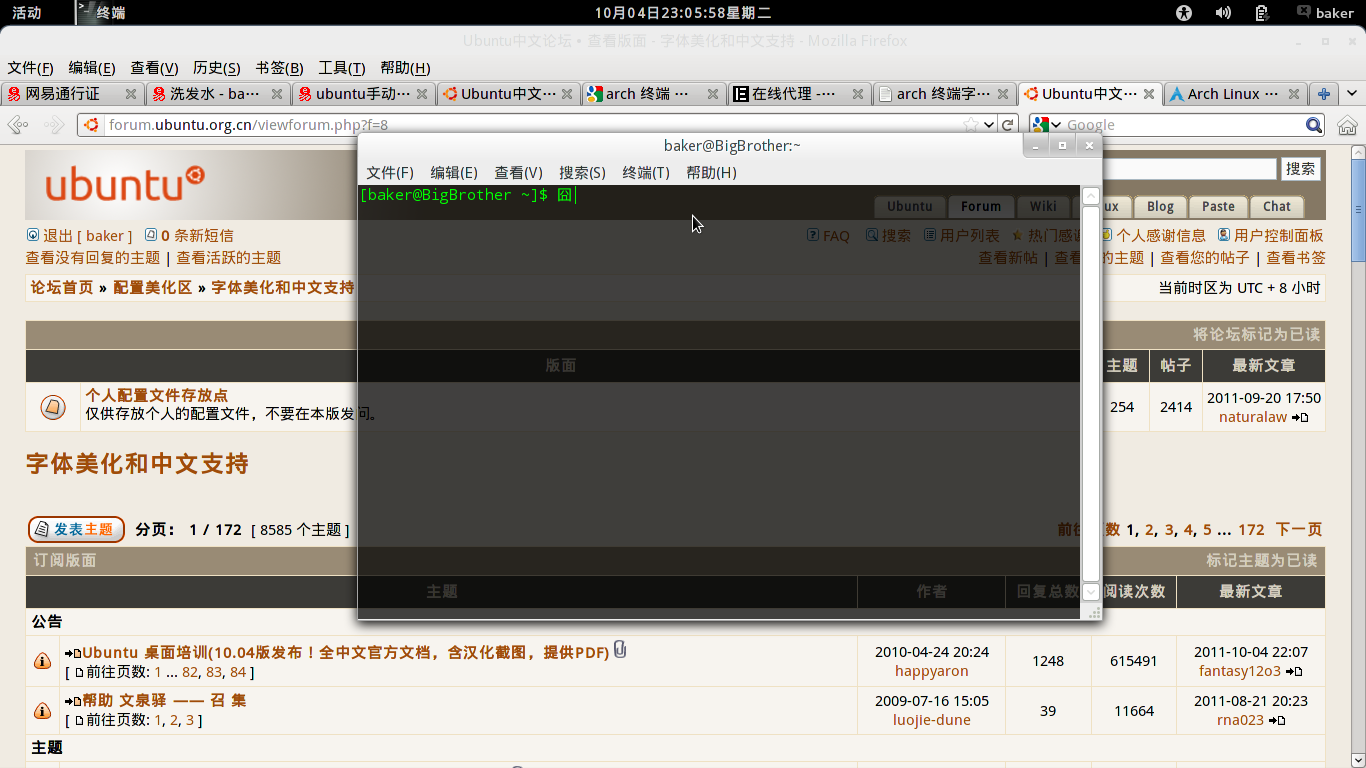Focus the forum search text box
This screenshot has width=1366, height=768.
(1189, 169)
